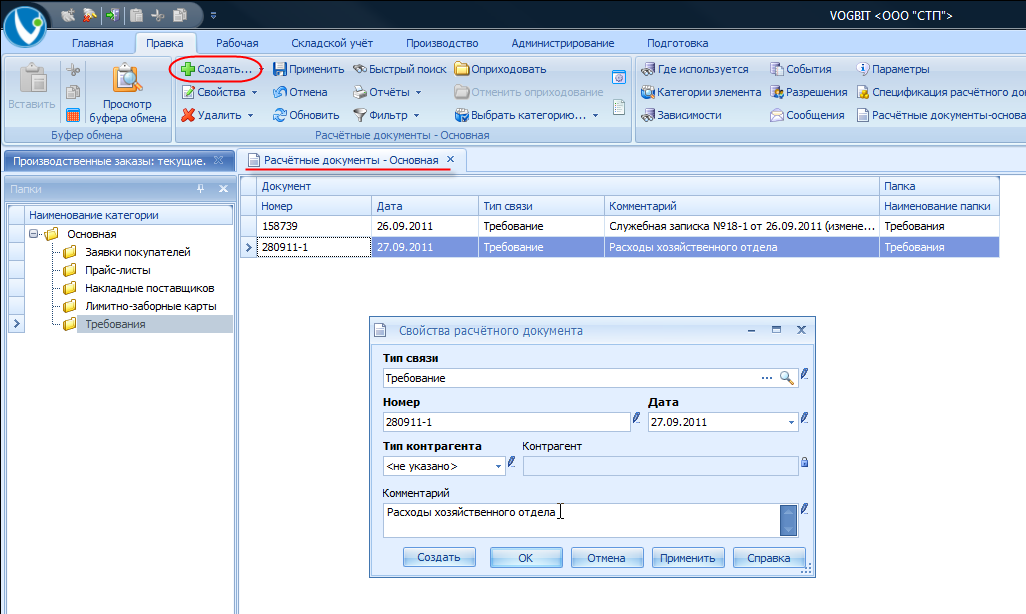The height and width of the screenshot is (614, 1026).
Task: Click the pencil icon next to Номер field
Action: click(x=636, y=418)
